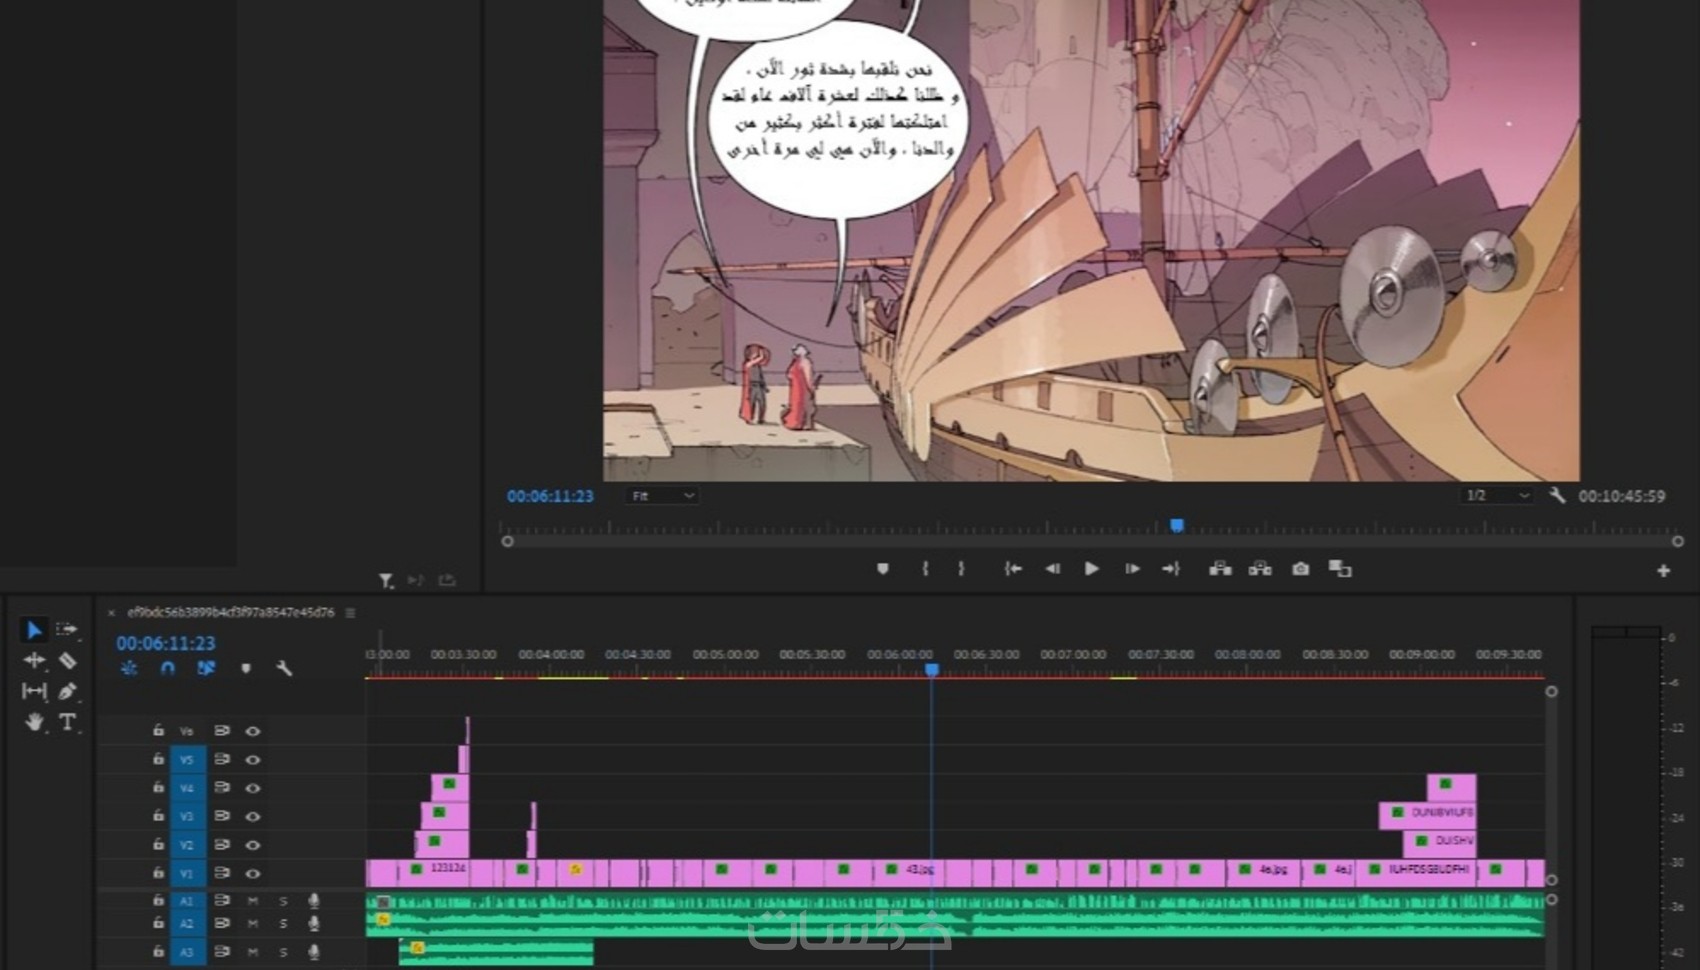The height and width of the screenshot is (970, 1700).
Task: Click the timeline playhead on the ruler
Action: tap(932, 669)
